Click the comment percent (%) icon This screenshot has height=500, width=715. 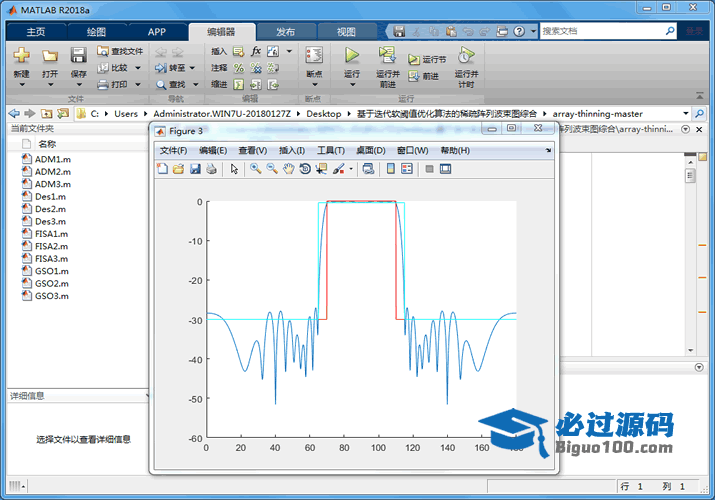[238, 68]
